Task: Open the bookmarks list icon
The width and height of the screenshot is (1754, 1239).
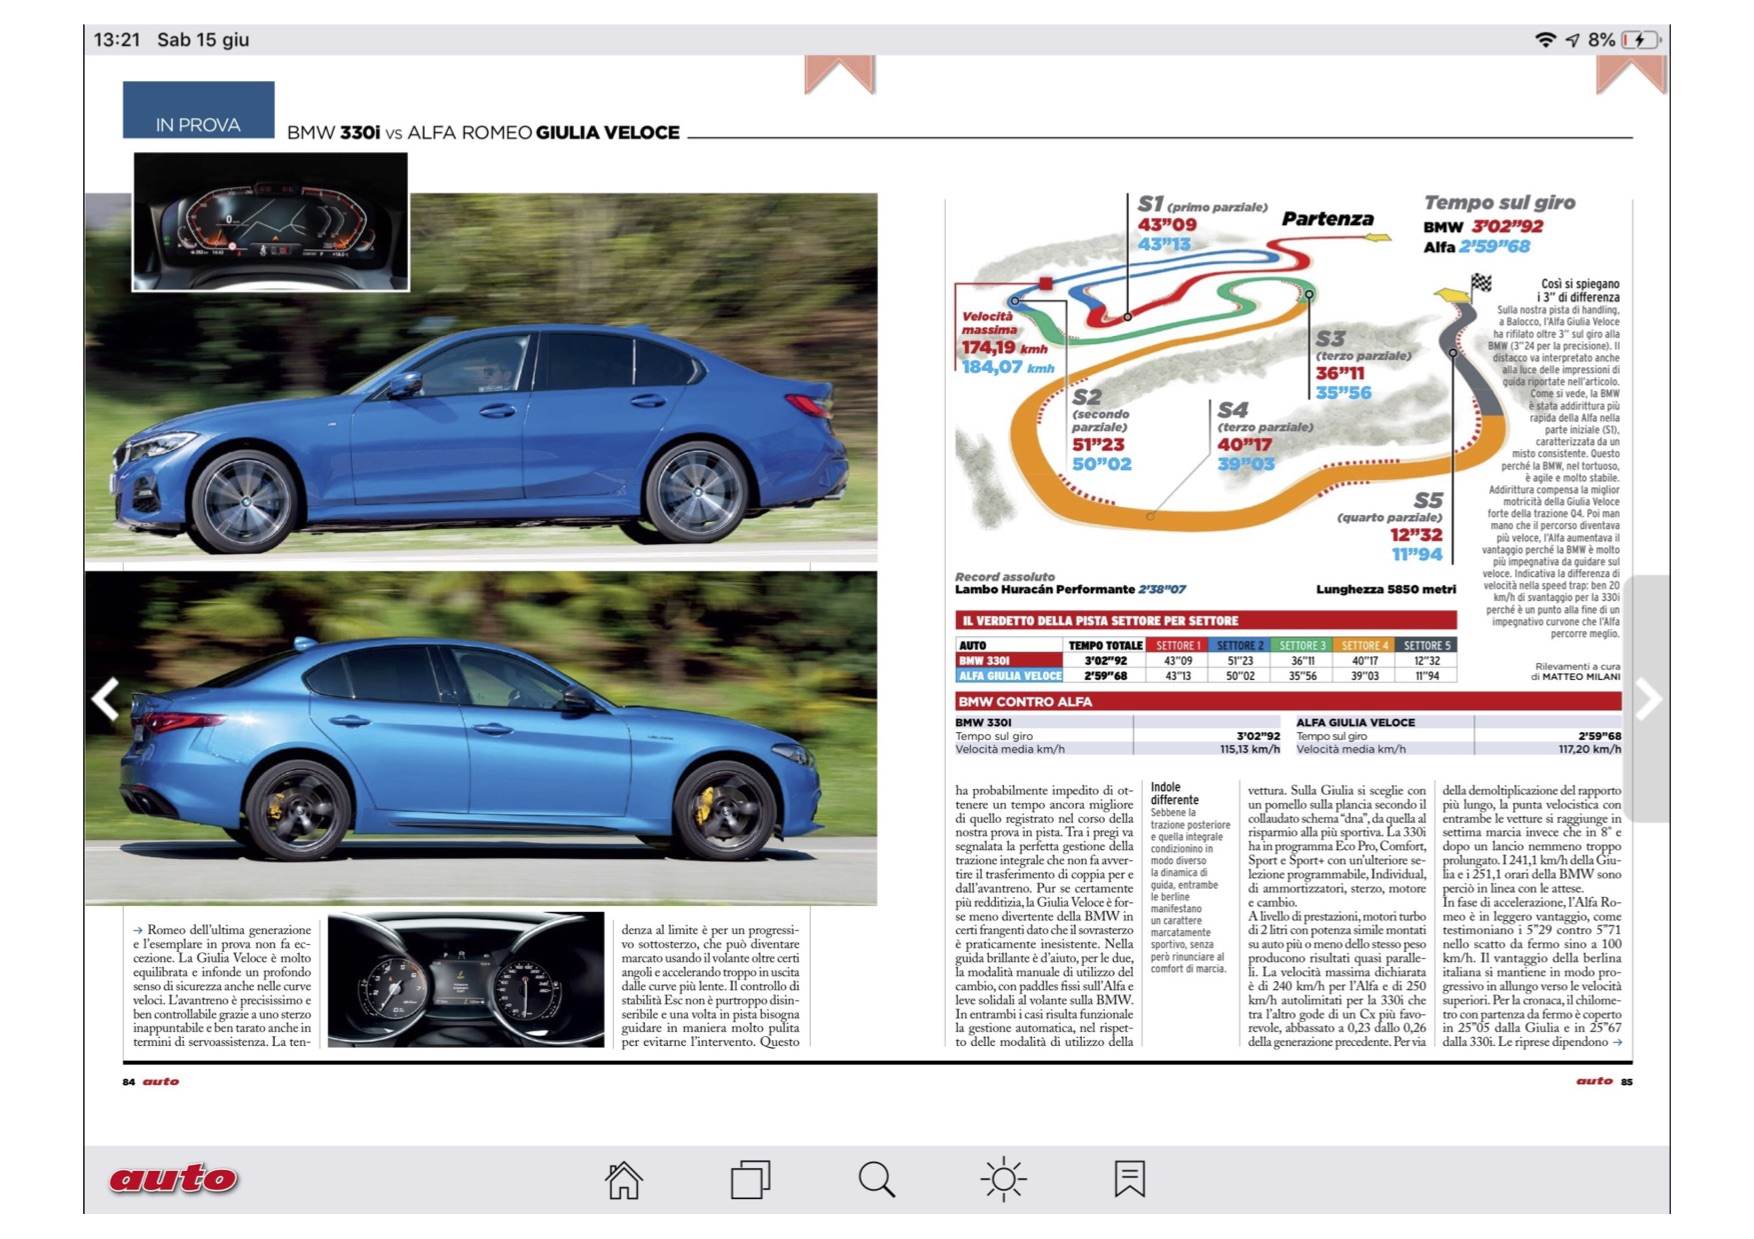Action: tap(1129, 1180)
